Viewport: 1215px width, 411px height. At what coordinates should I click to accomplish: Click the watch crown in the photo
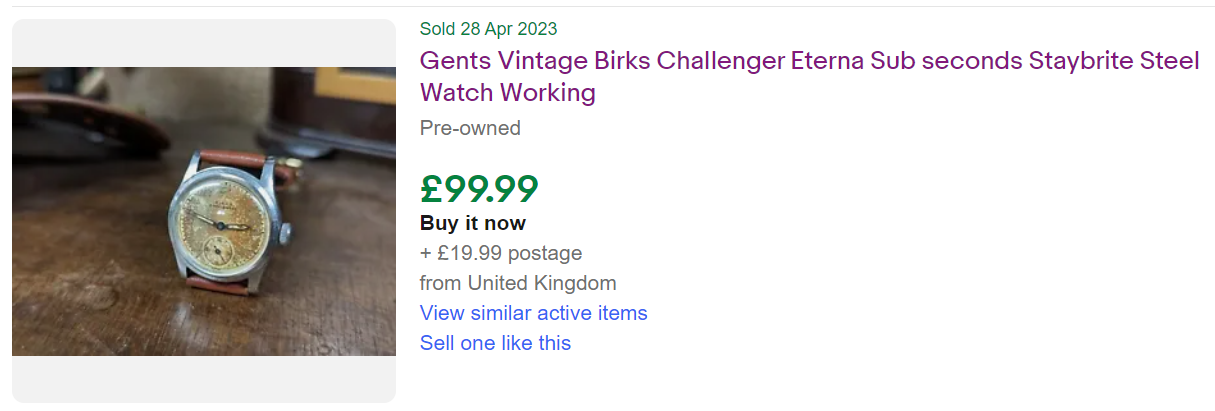286,234
